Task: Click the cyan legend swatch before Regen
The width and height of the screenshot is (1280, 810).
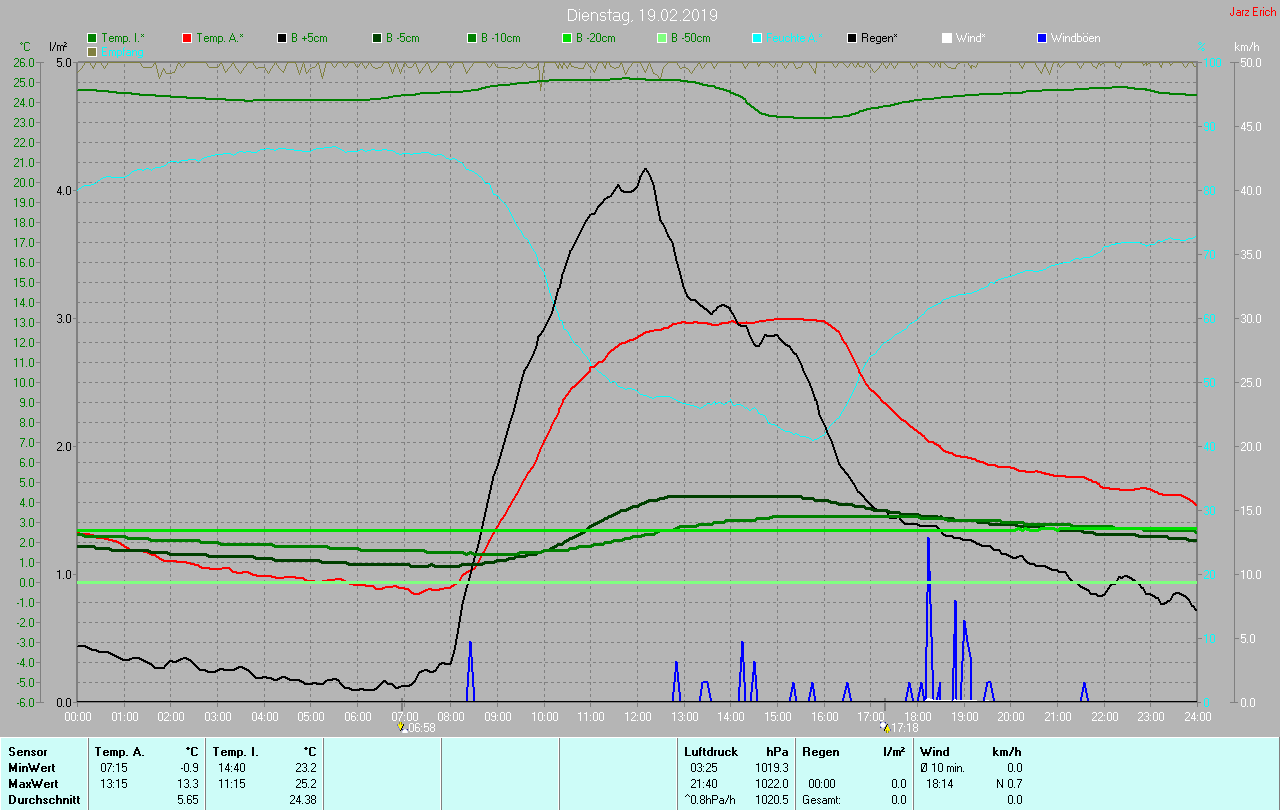Action: [x=757, y=38]
